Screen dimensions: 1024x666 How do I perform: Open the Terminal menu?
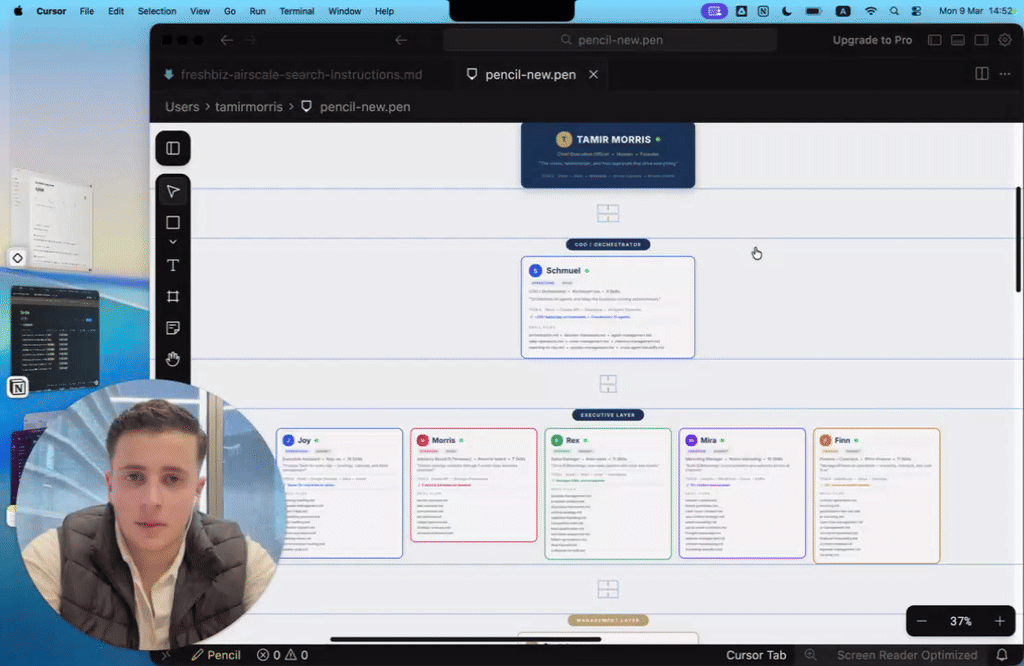pyautogui.click(x=296, y=11)
